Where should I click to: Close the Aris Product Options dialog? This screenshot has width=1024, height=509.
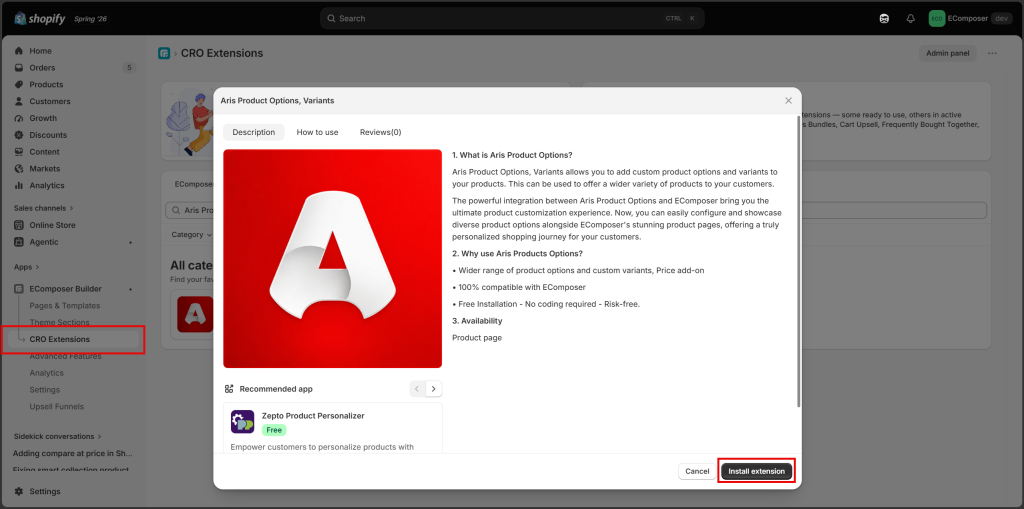point(788,101)
